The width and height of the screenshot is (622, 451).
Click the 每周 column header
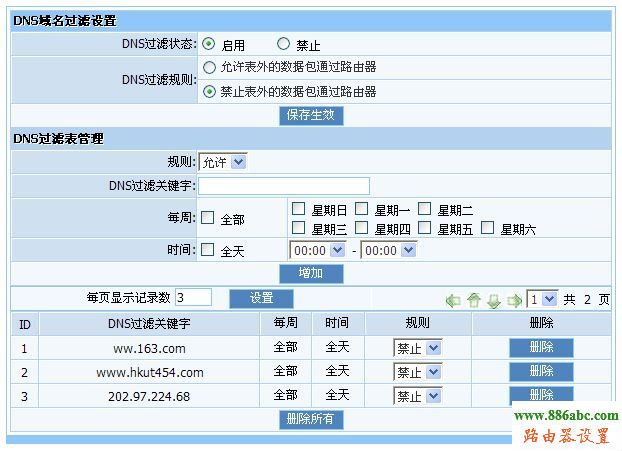[286, 323]
